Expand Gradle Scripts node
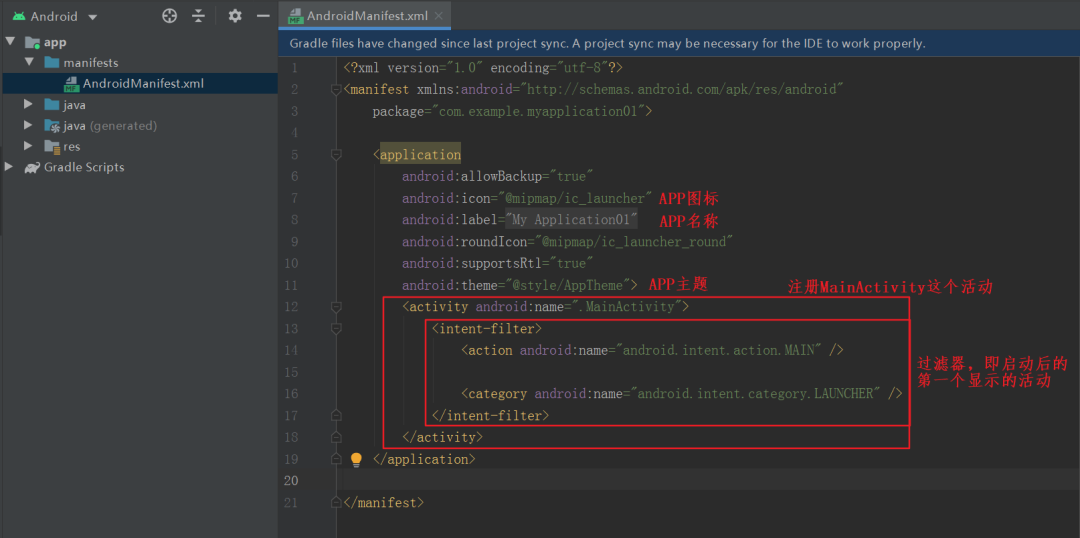This screenshot has width=1080, height=538. pos(9,167)
